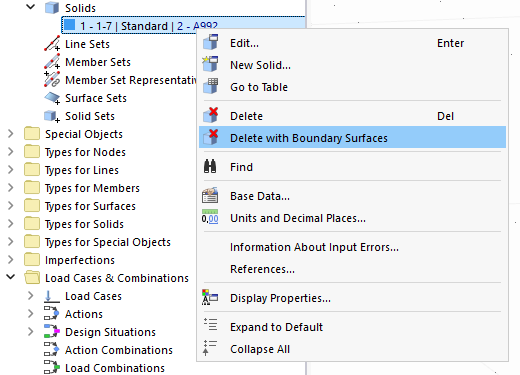Open Display Properties... entry

(352, 298)
